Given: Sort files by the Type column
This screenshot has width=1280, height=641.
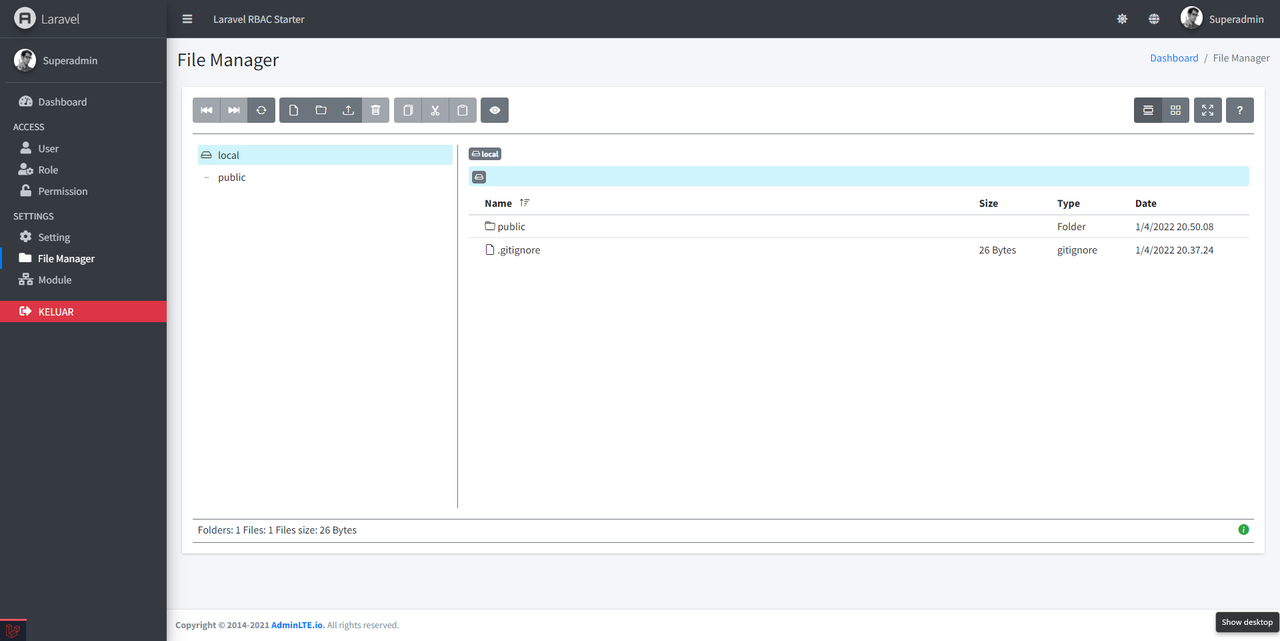Looking at the screenshot, I should [x=1068, y=203].
